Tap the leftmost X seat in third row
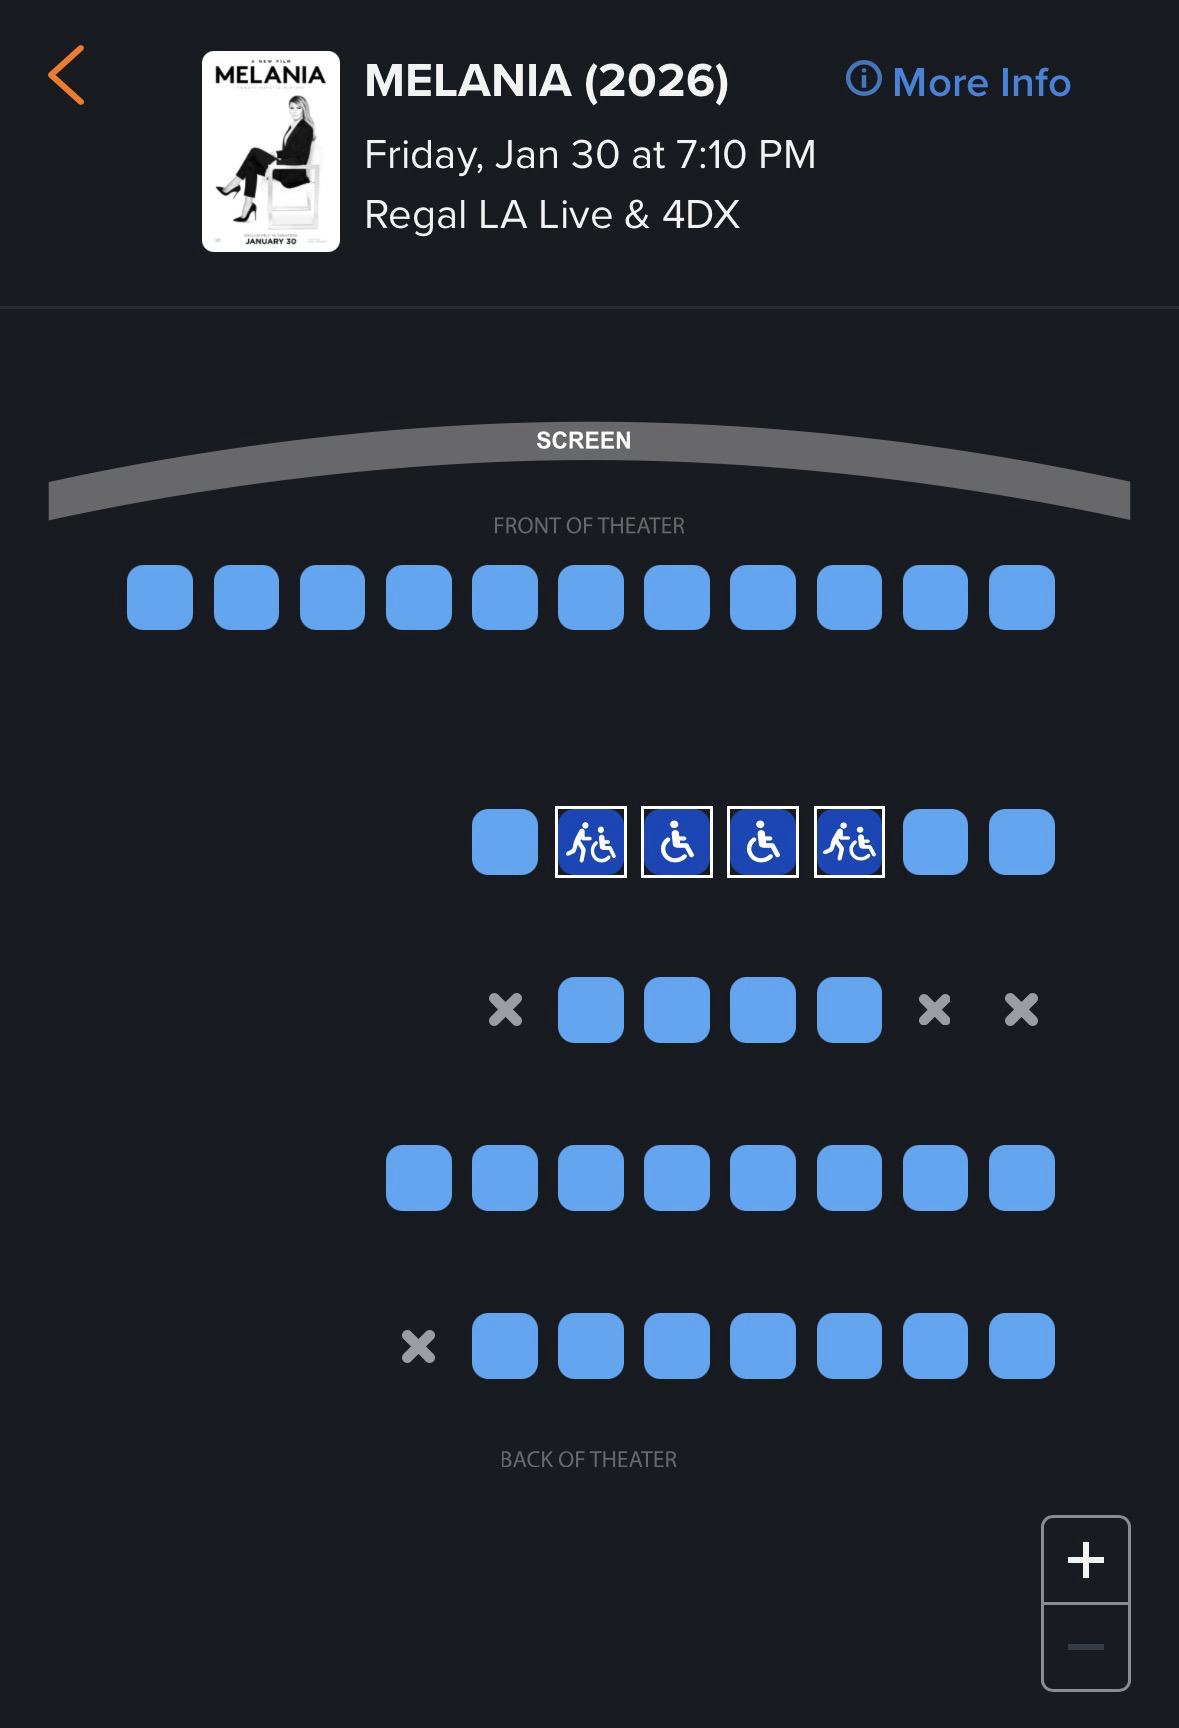The image size is (1179, 1728). (505, 1010)
